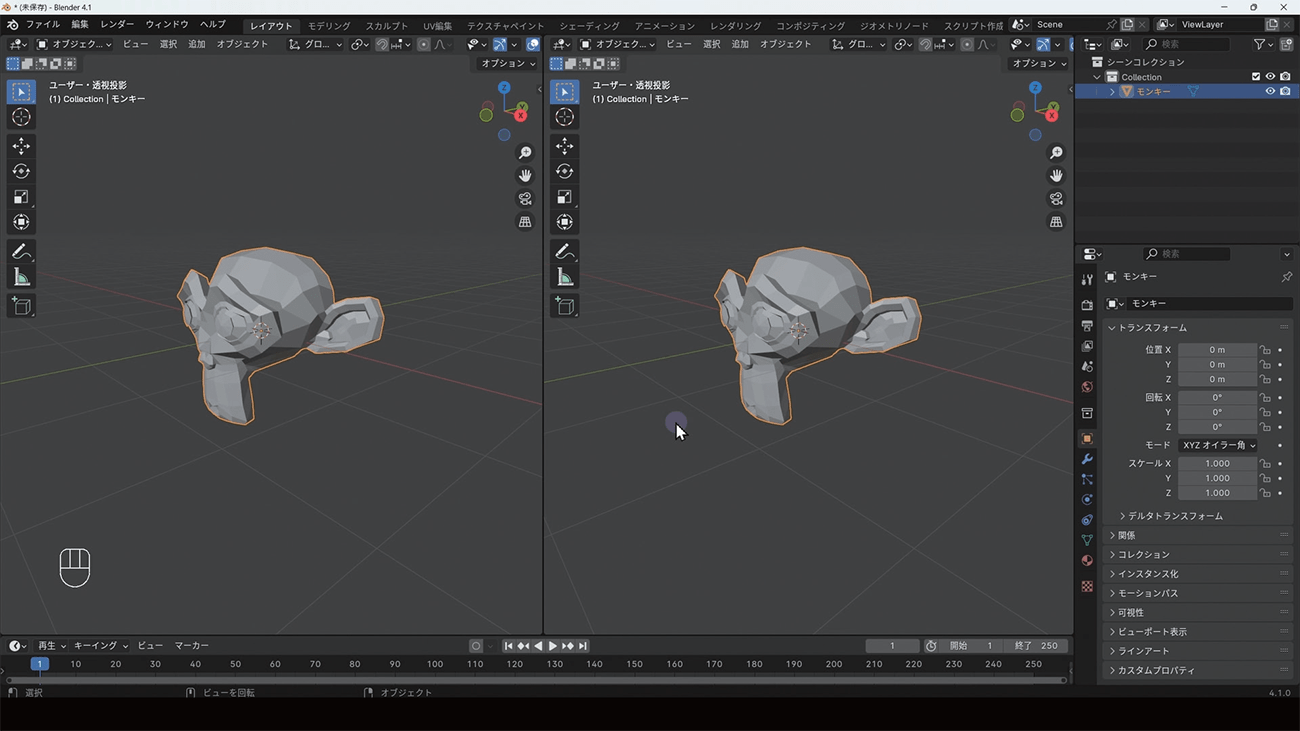This screenshot has height=731, width=1300.
Task: Open the Scene properties tab
Action: (x=1087, y=367)
